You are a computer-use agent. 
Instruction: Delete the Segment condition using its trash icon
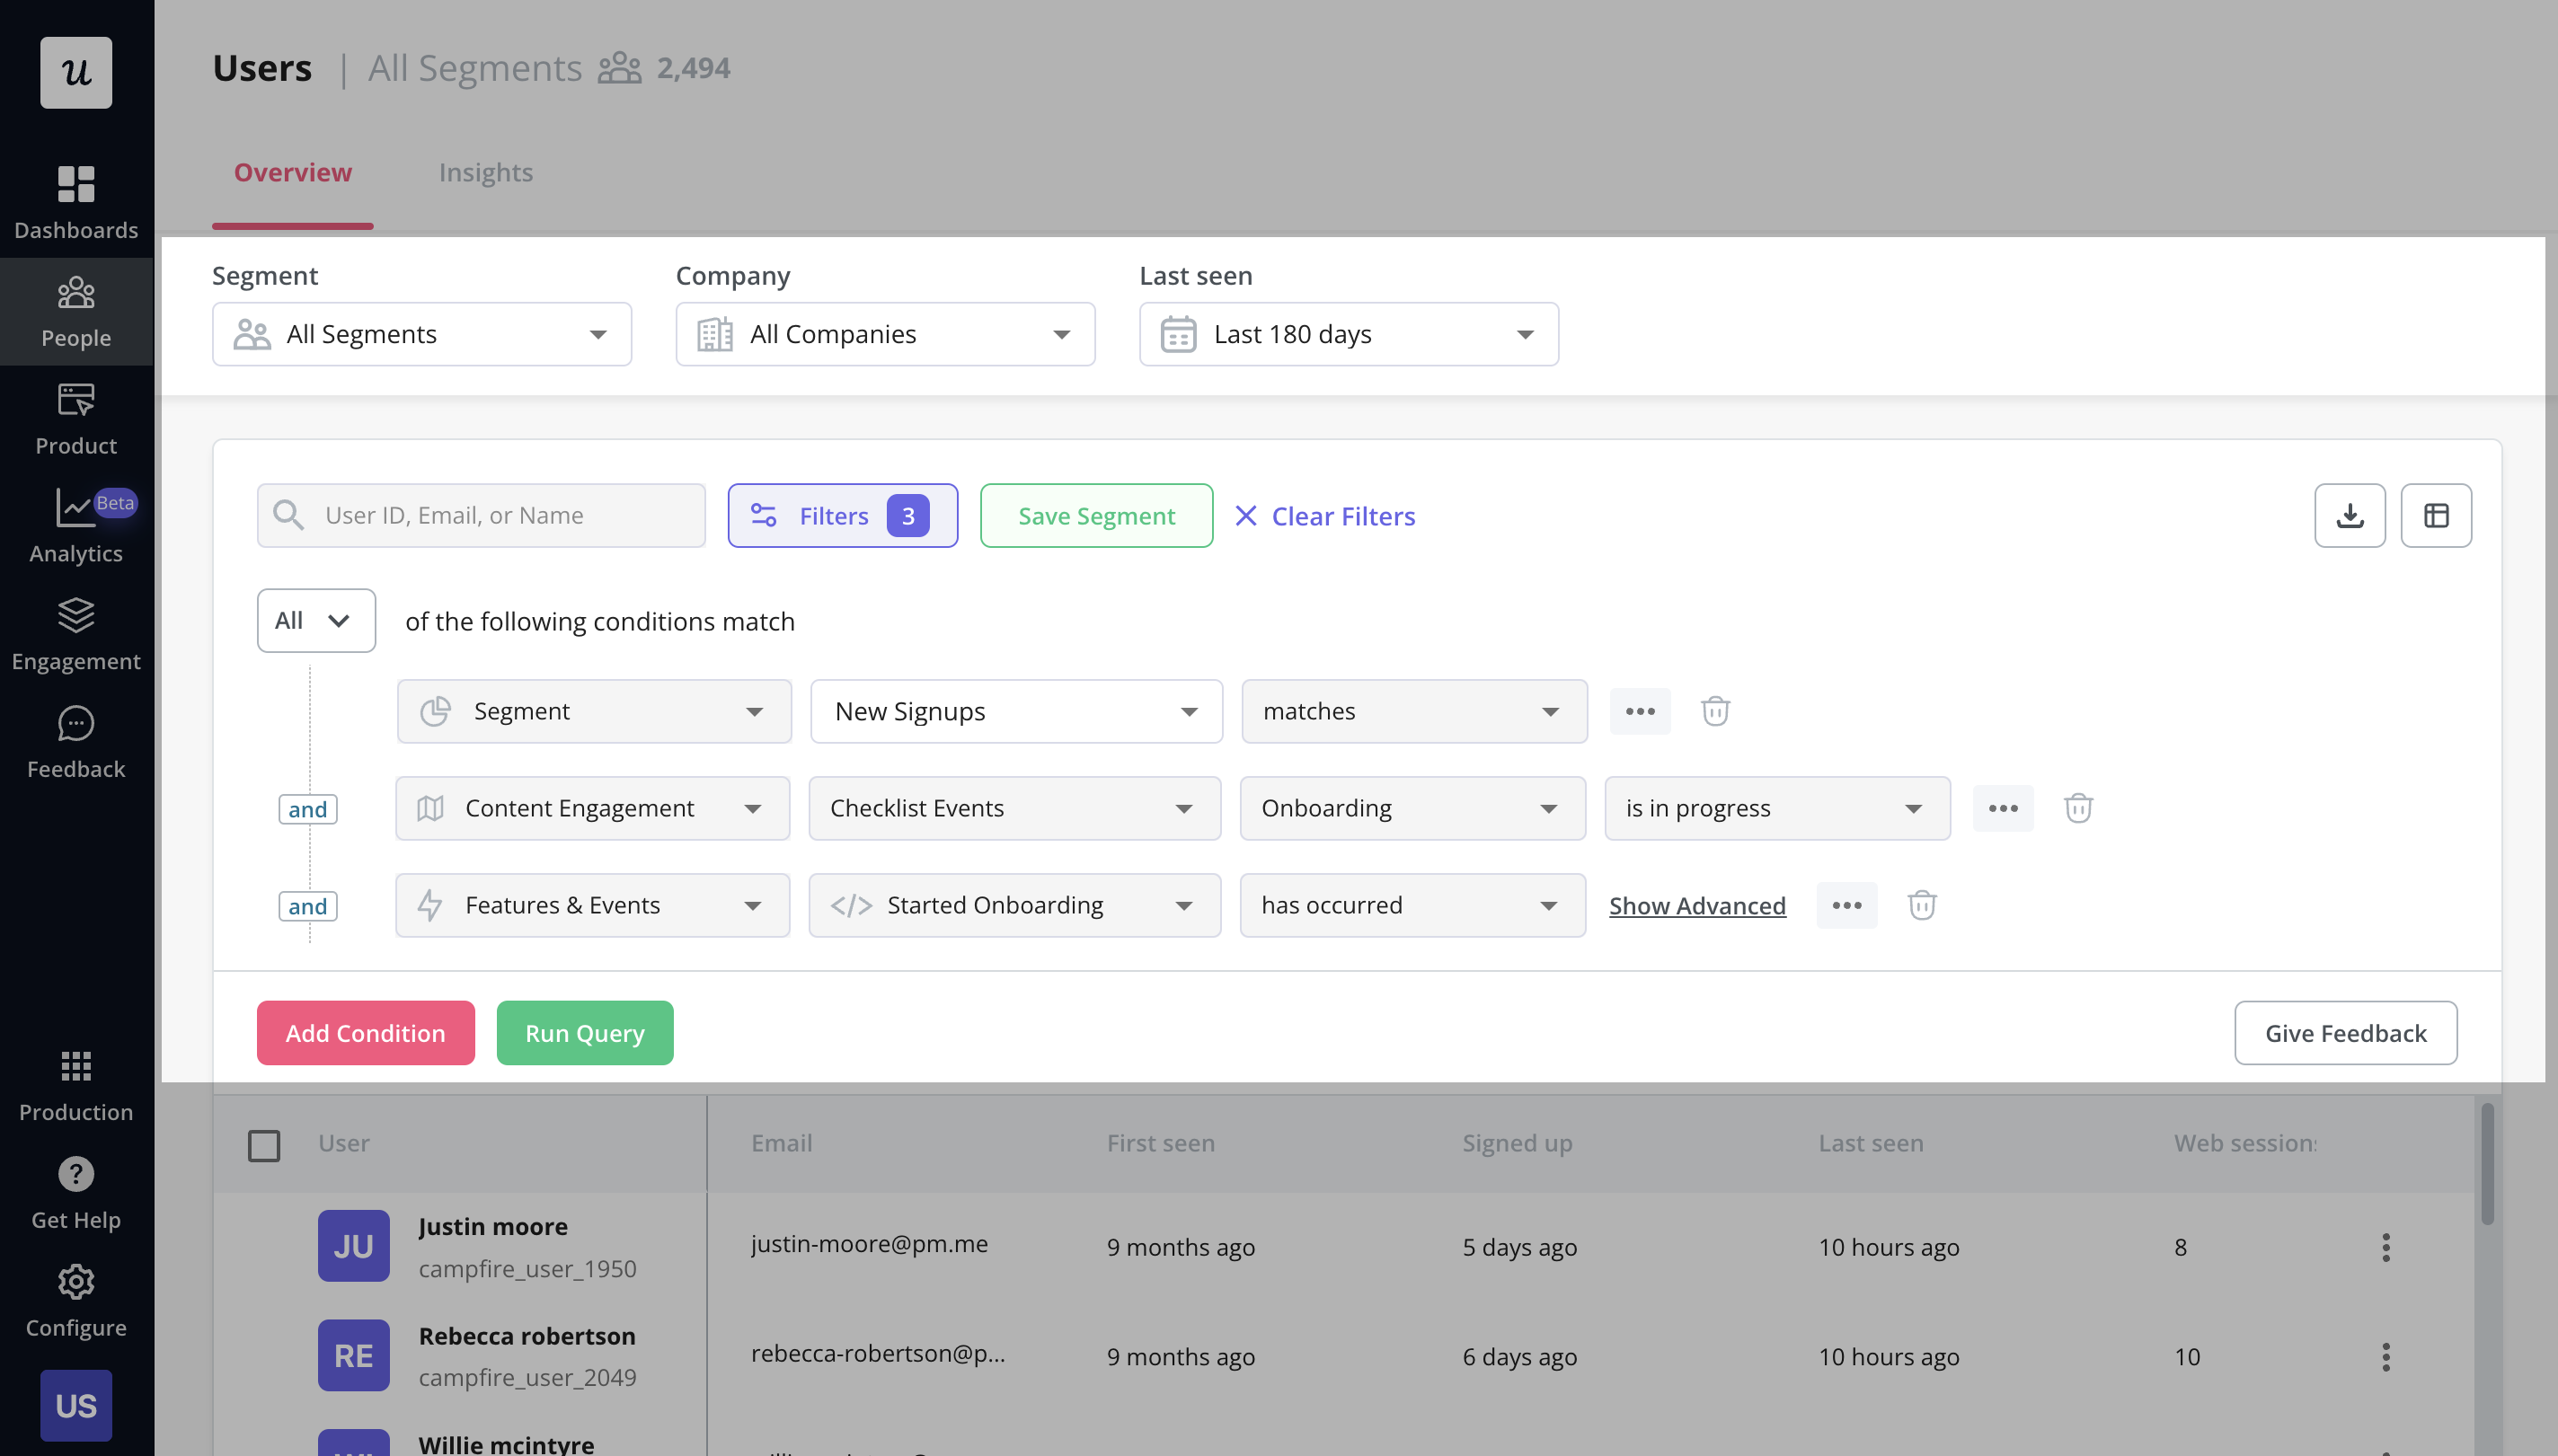(x=1714, y=711)
